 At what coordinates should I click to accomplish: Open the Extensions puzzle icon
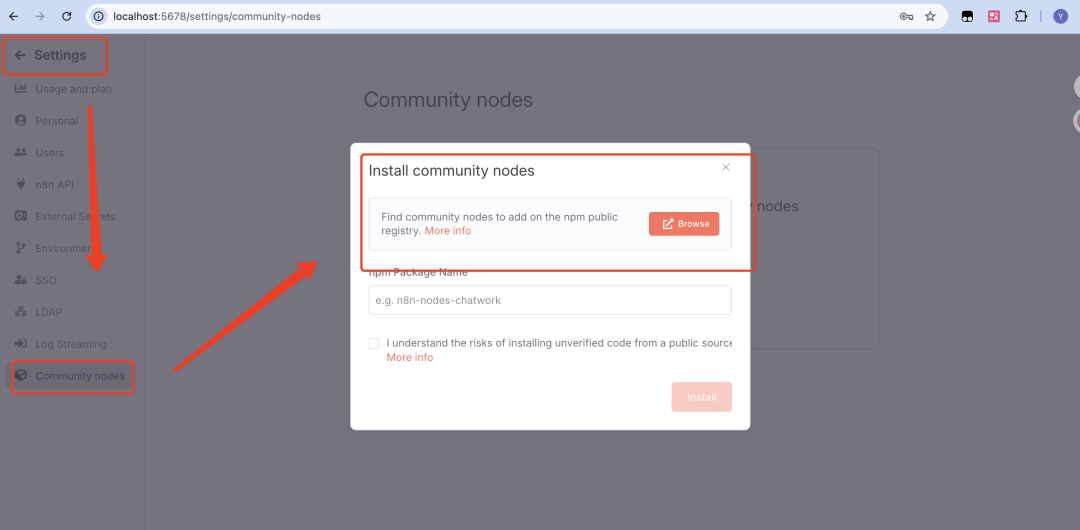click(x=1021, y=16)
